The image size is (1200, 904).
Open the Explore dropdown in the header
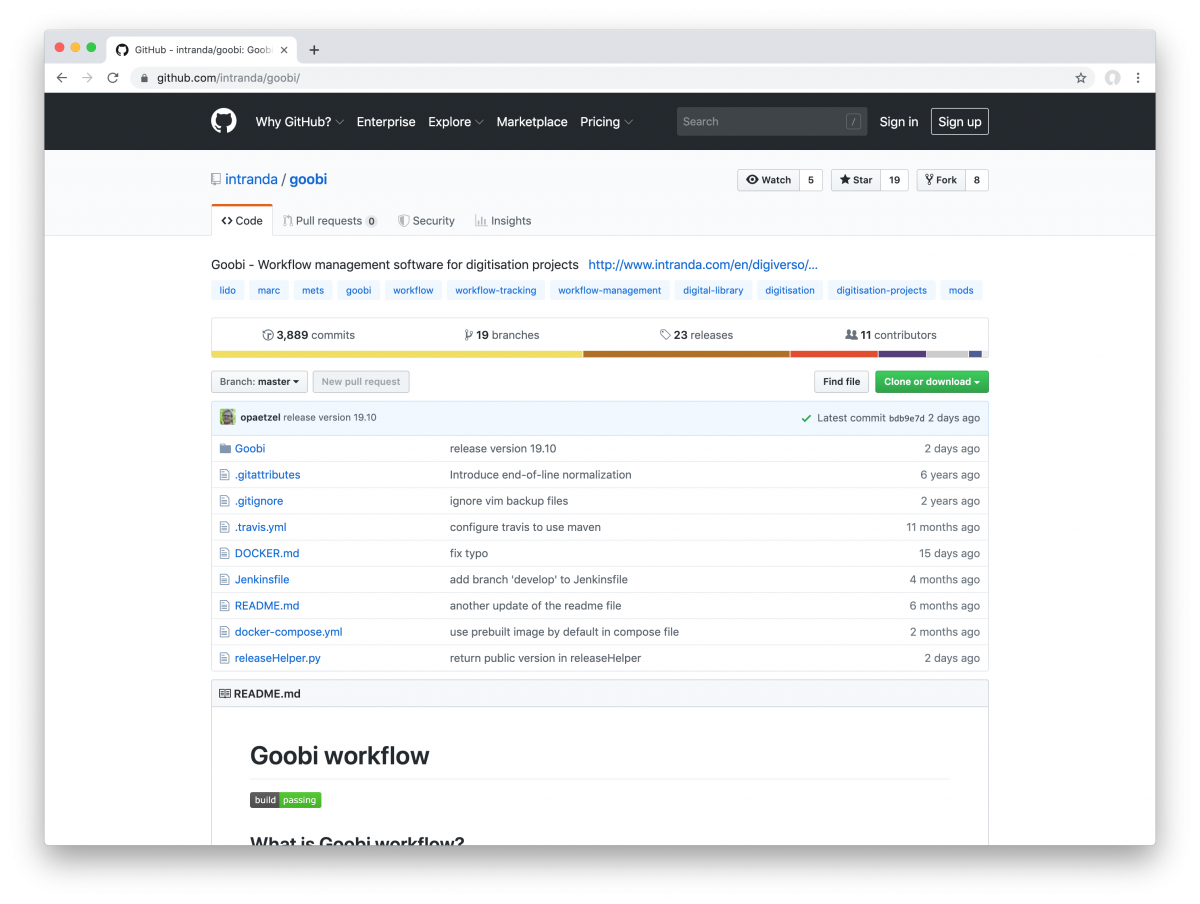(454, 121)
